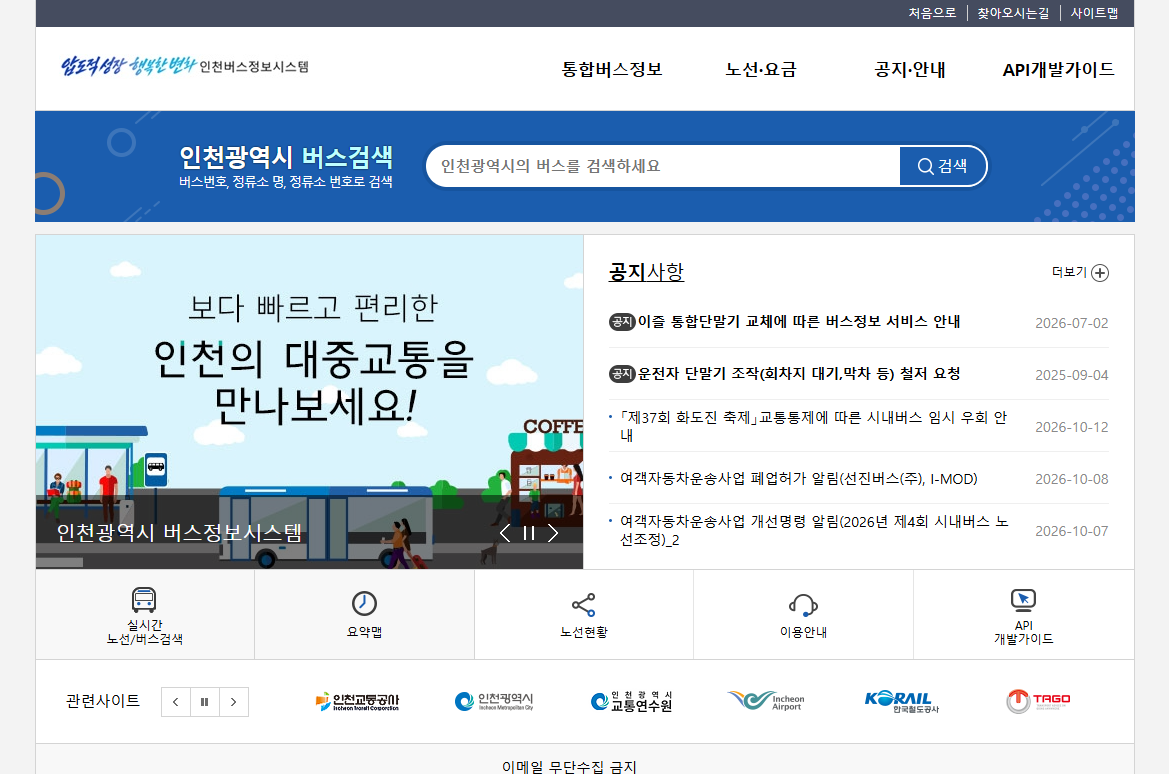The width and height of the screenshot is (1169, 774).
Task: Click the date 2026-07-02
Action: coord(1071,323)
